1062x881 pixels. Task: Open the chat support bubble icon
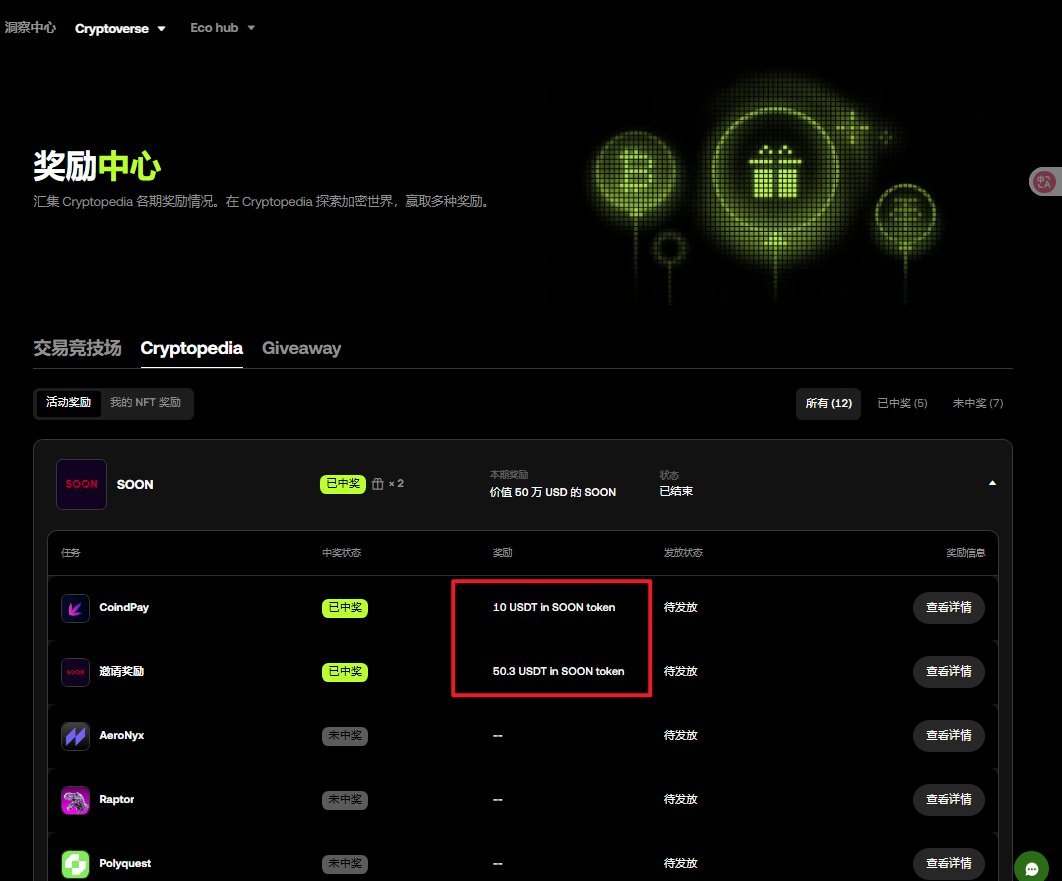pos(1031,867)
